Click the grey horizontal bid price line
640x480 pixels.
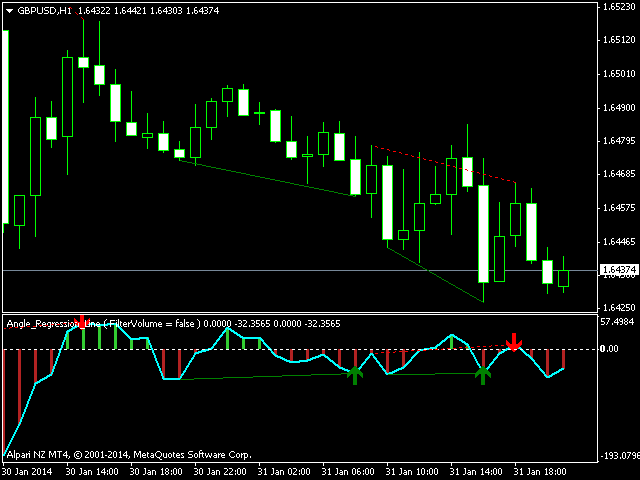pos(300,270)
